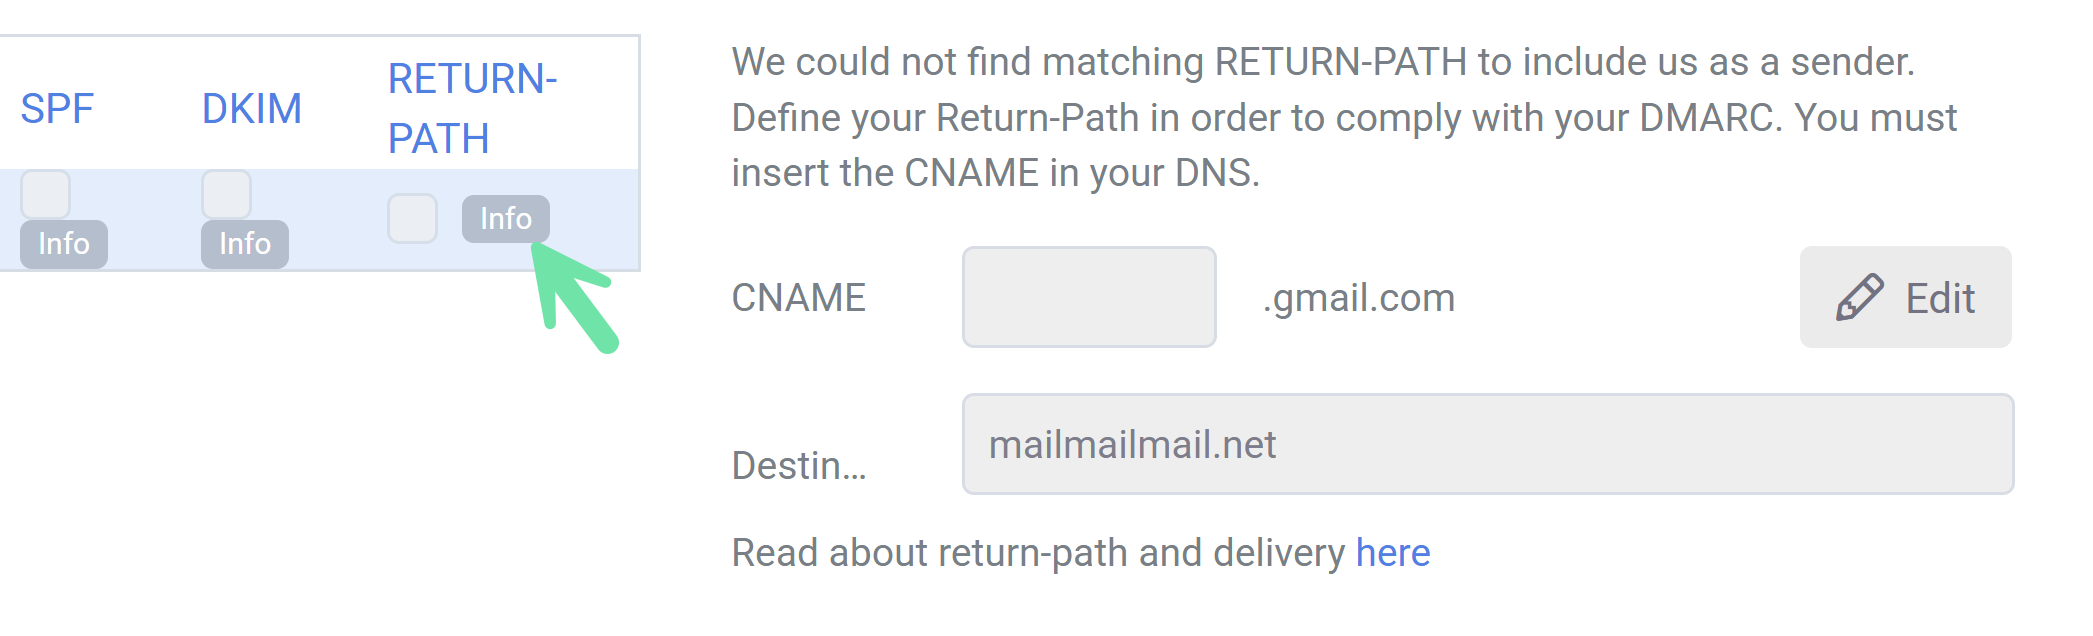This screenshot has height=636, width=2093.
Task: Toggle the DKIM status checkbox
Action: coord(226,194)
